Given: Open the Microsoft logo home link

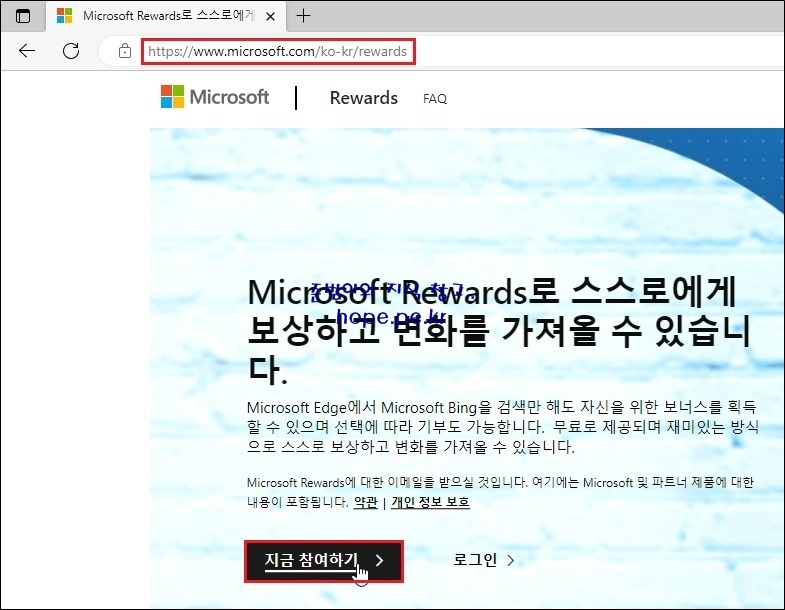Looking at the screenshot, I should 215,97.
